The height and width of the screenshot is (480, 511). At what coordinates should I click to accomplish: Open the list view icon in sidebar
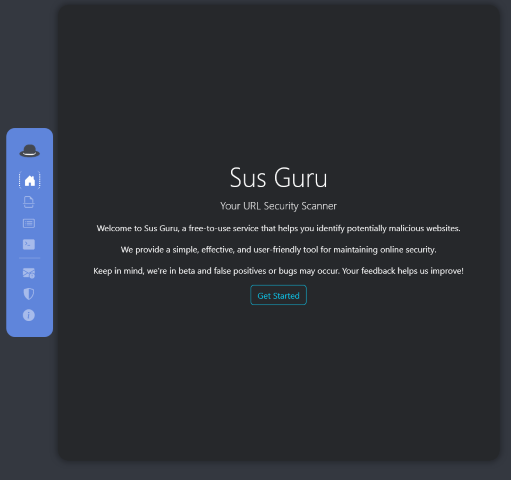[x=29, y=223]
